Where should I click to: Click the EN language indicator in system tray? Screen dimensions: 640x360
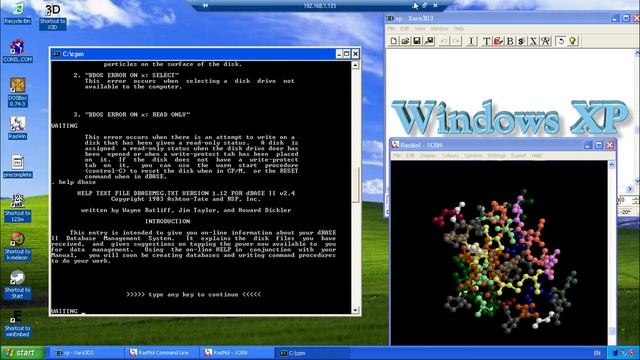point(597,353)
